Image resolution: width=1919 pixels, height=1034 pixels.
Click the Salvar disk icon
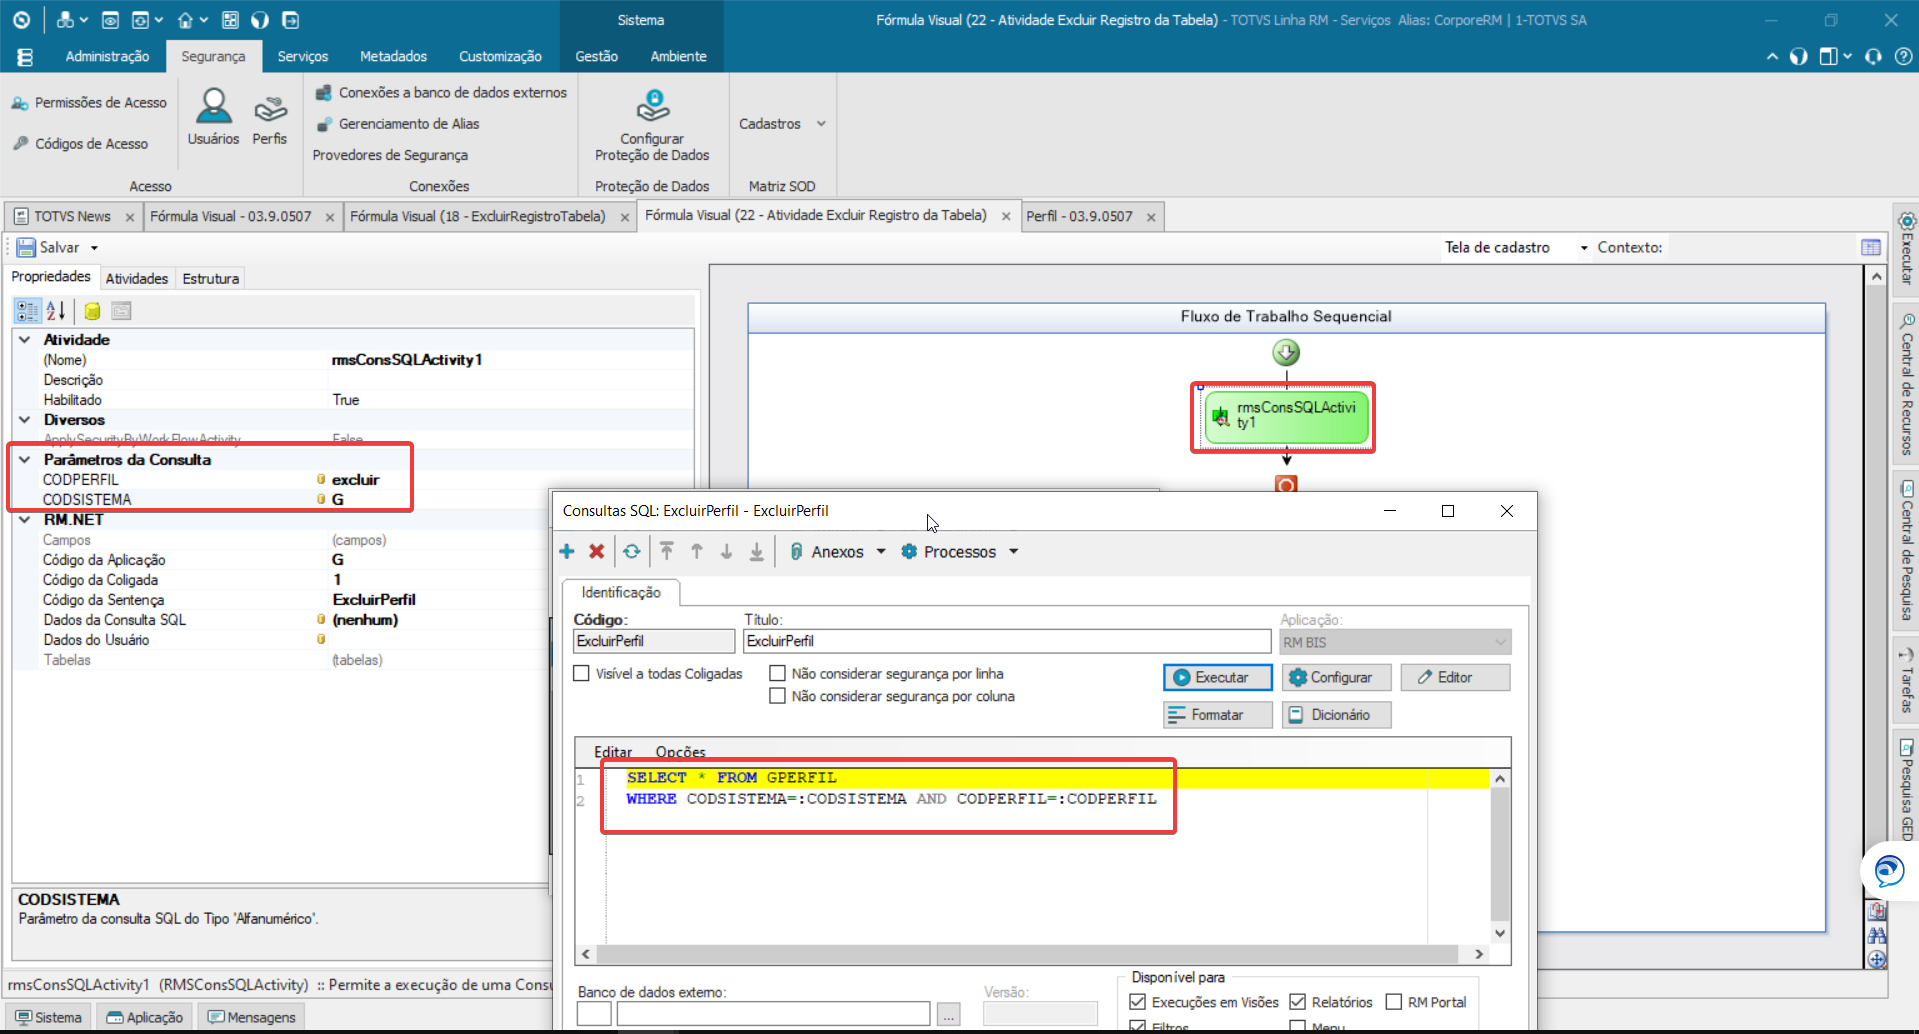coord(26,247)
